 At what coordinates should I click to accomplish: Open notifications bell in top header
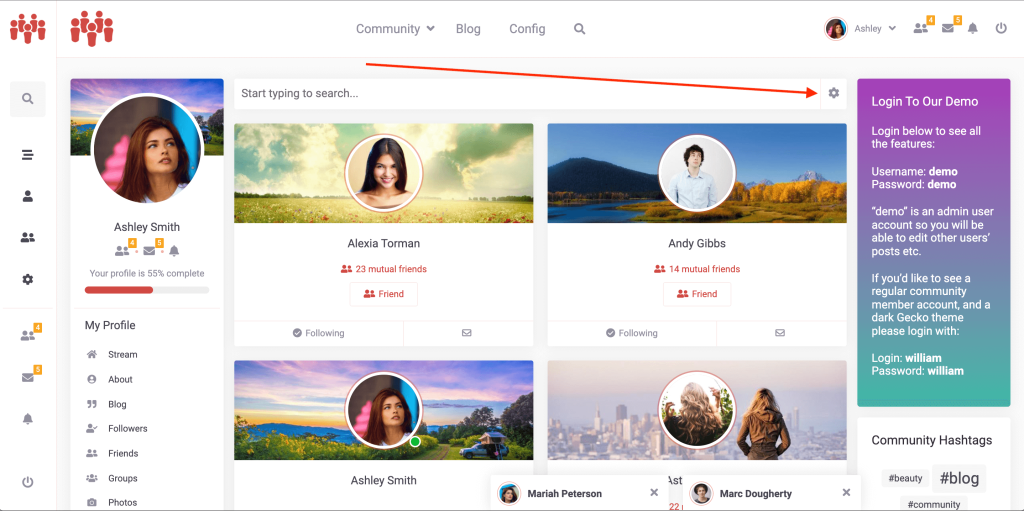(973, 28)
